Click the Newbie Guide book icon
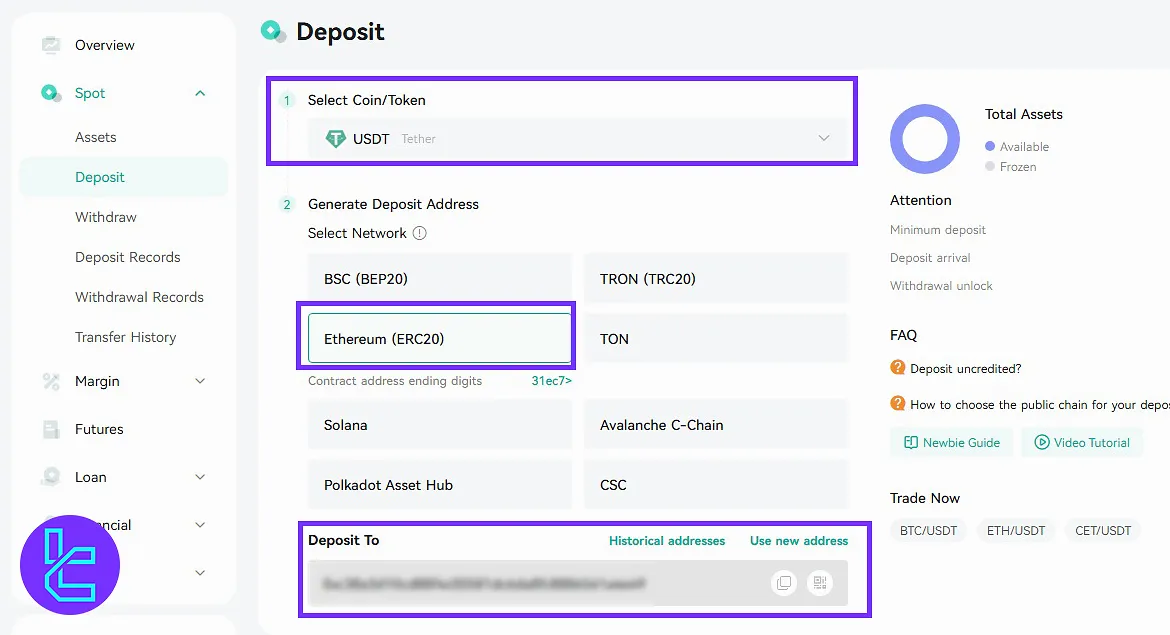Viewport: 1170px width, 635px height. [x=911, y=442]
